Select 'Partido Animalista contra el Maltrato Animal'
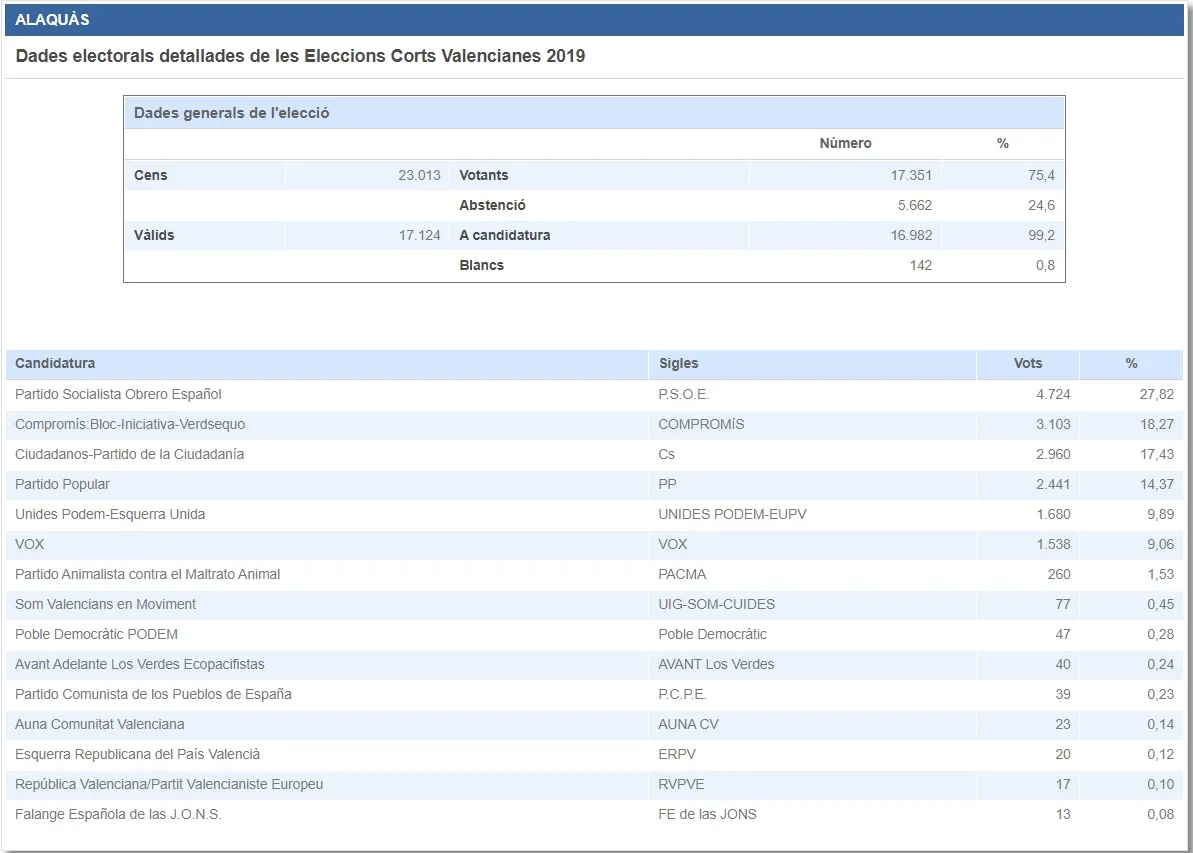Image resolution: width=1193 pixels, height=853 pixels. pyautogui.click(x=148, y=574)
